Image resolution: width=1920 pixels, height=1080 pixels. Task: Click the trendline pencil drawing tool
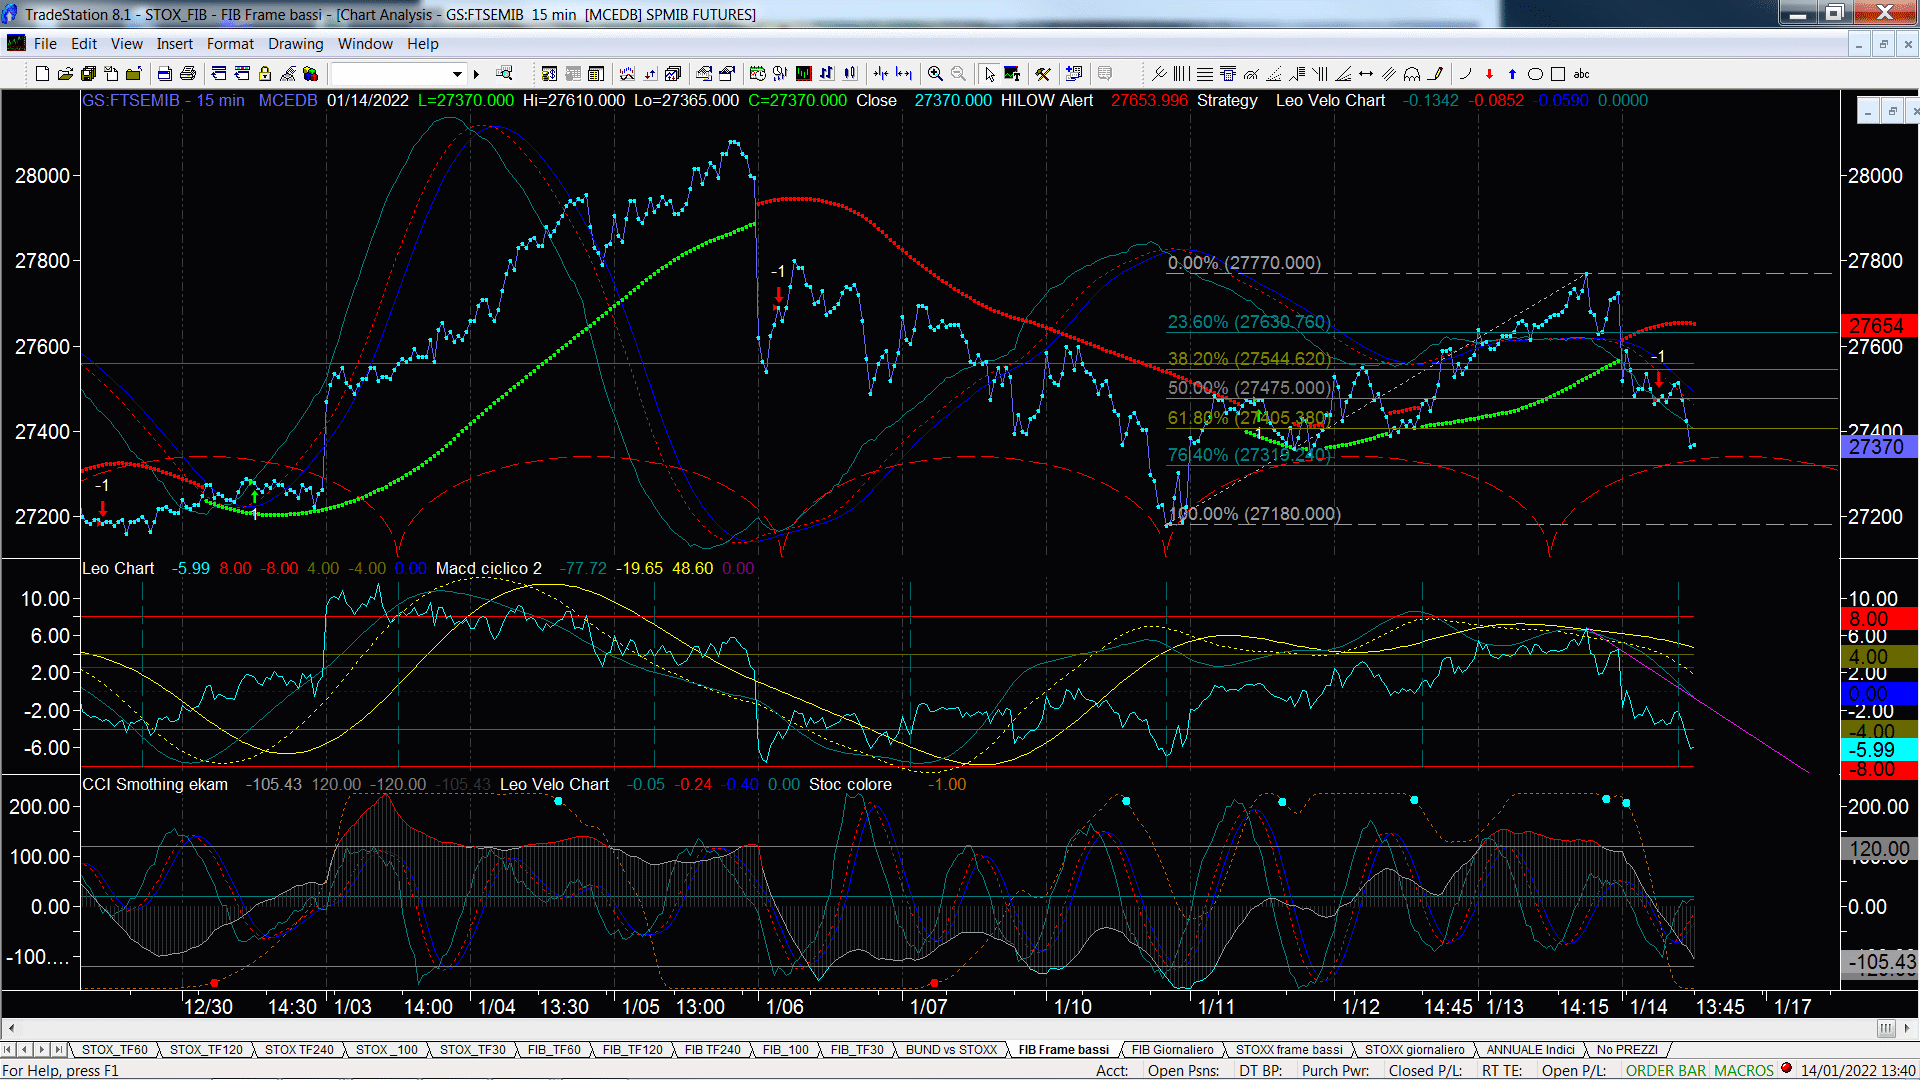point(1435,74)
